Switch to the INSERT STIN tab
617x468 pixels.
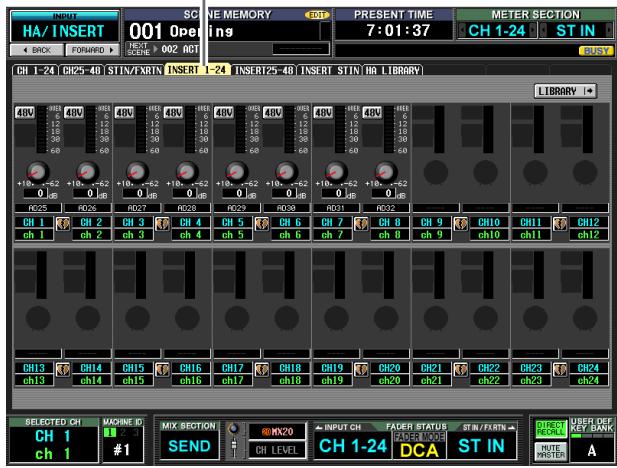329,70
